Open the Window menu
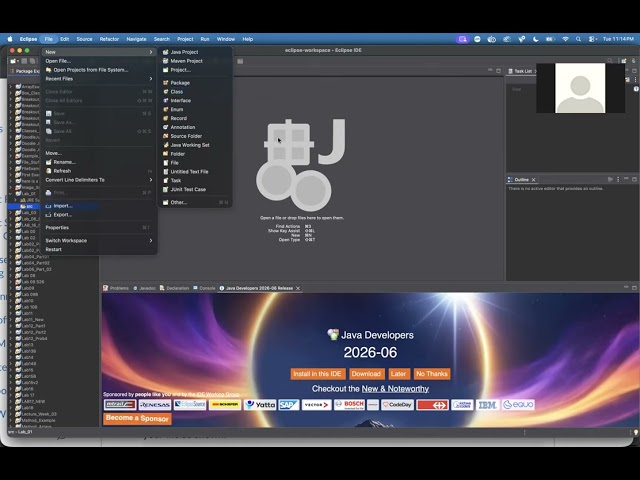This screenshot has height=480, width=640. (226, 39)
